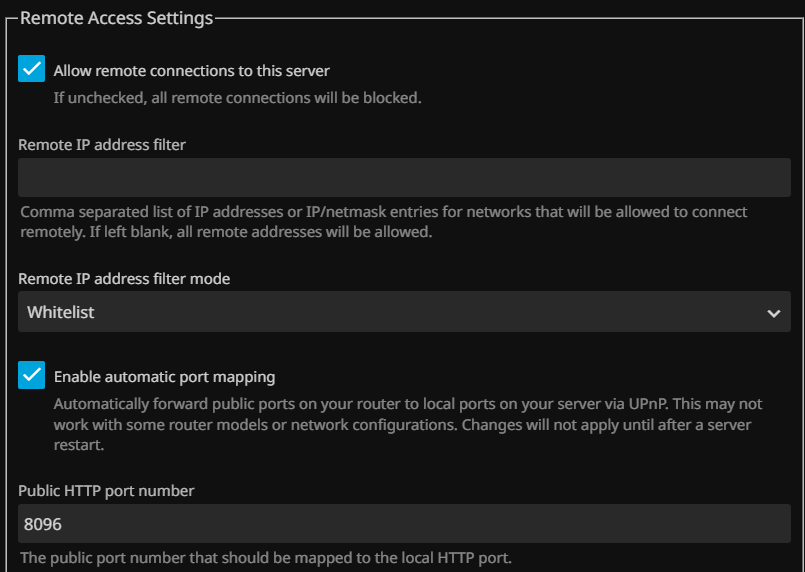This screenshot has width=805, height=572.
Task: Uncheck the Allow remote connections checkbox
Action: click(32, 69)
